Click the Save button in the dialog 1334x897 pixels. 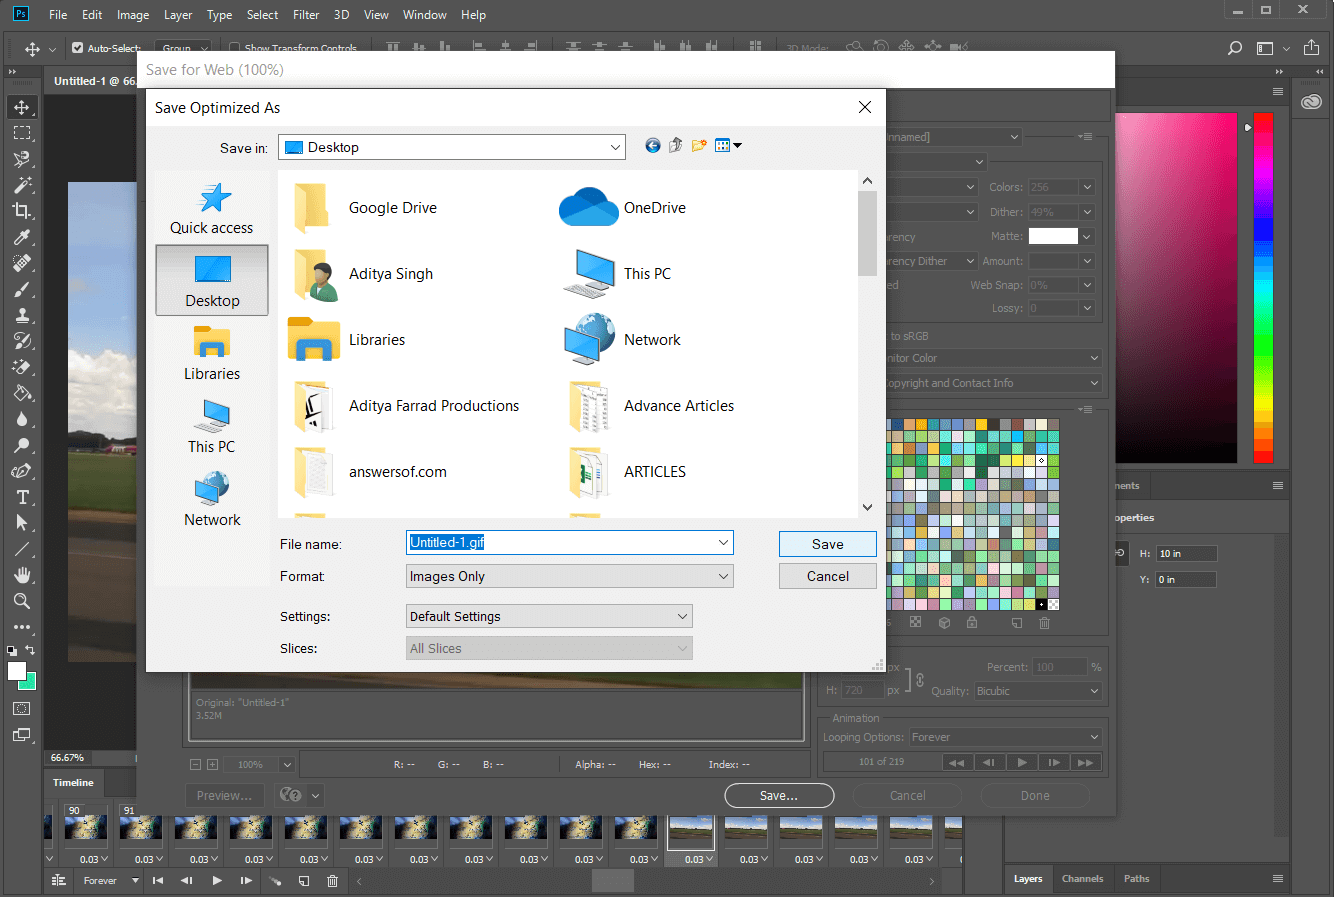(x=827, y=544)
